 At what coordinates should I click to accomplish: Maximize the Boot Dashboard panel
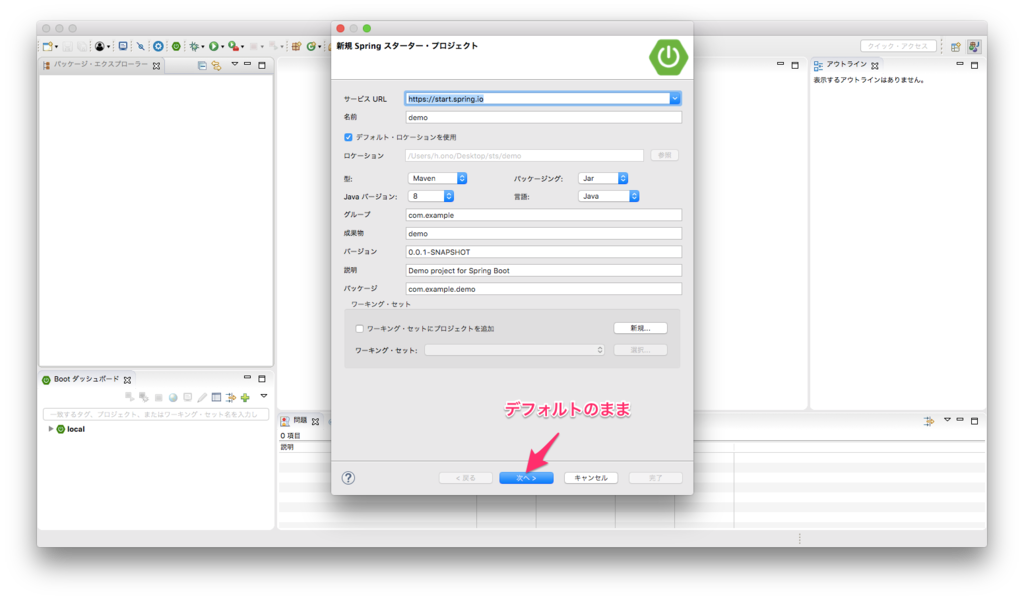pos(262,379)
